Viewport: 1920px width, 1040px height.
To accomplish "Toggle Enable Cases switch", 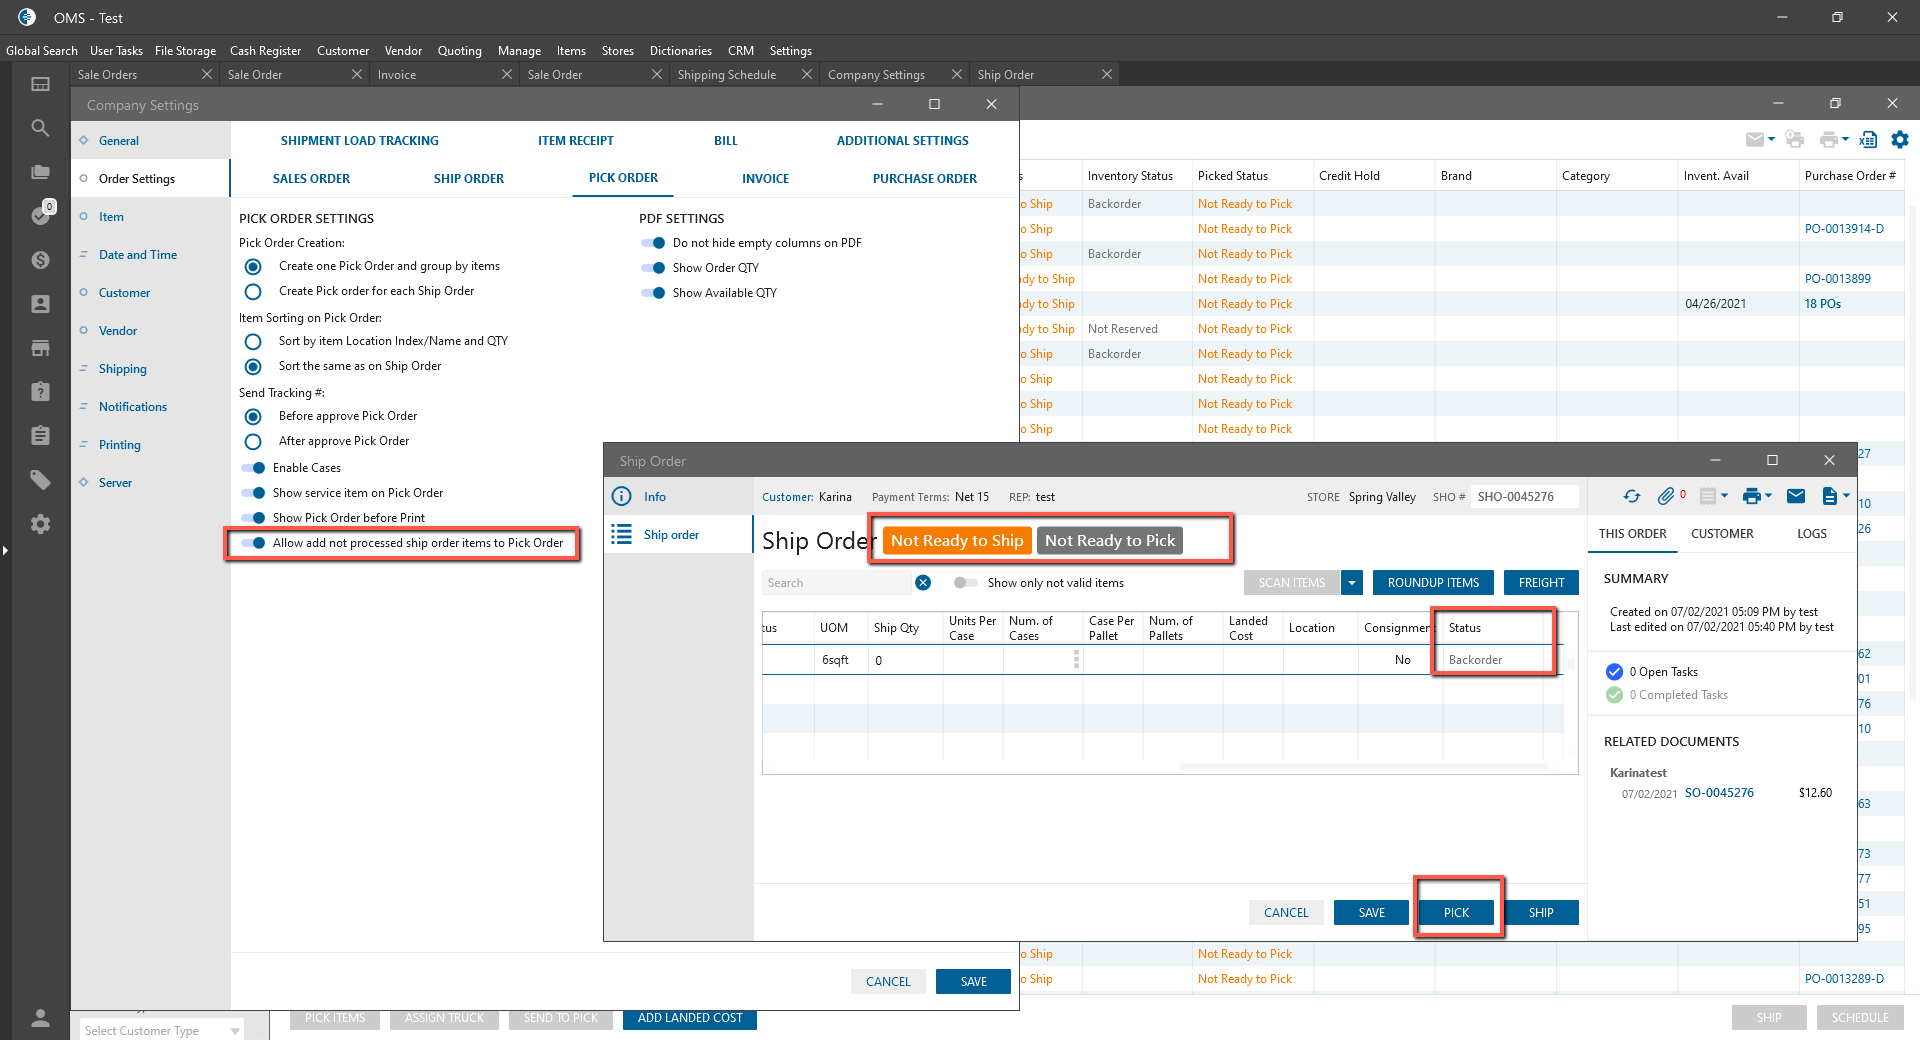I will coord(254,468).
